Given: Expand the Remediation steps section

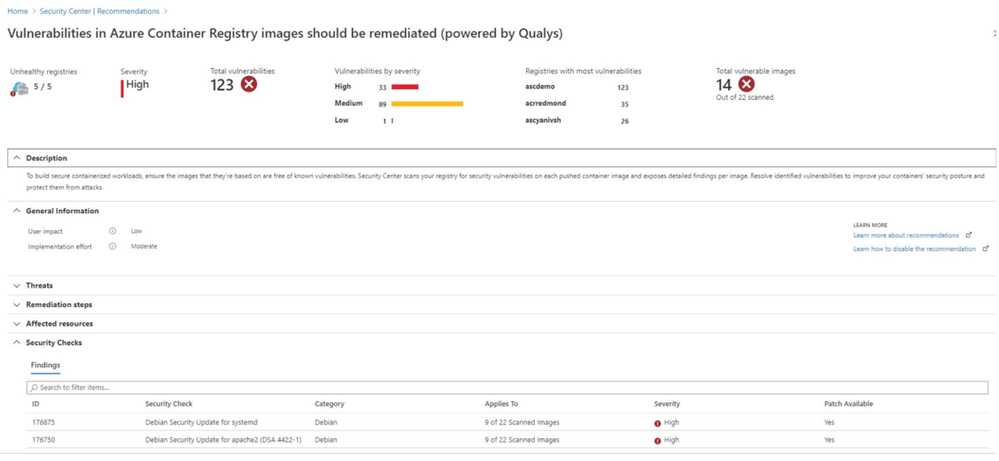Looking at the screenshot, I should pyautogui.click(x=17, y=305).
